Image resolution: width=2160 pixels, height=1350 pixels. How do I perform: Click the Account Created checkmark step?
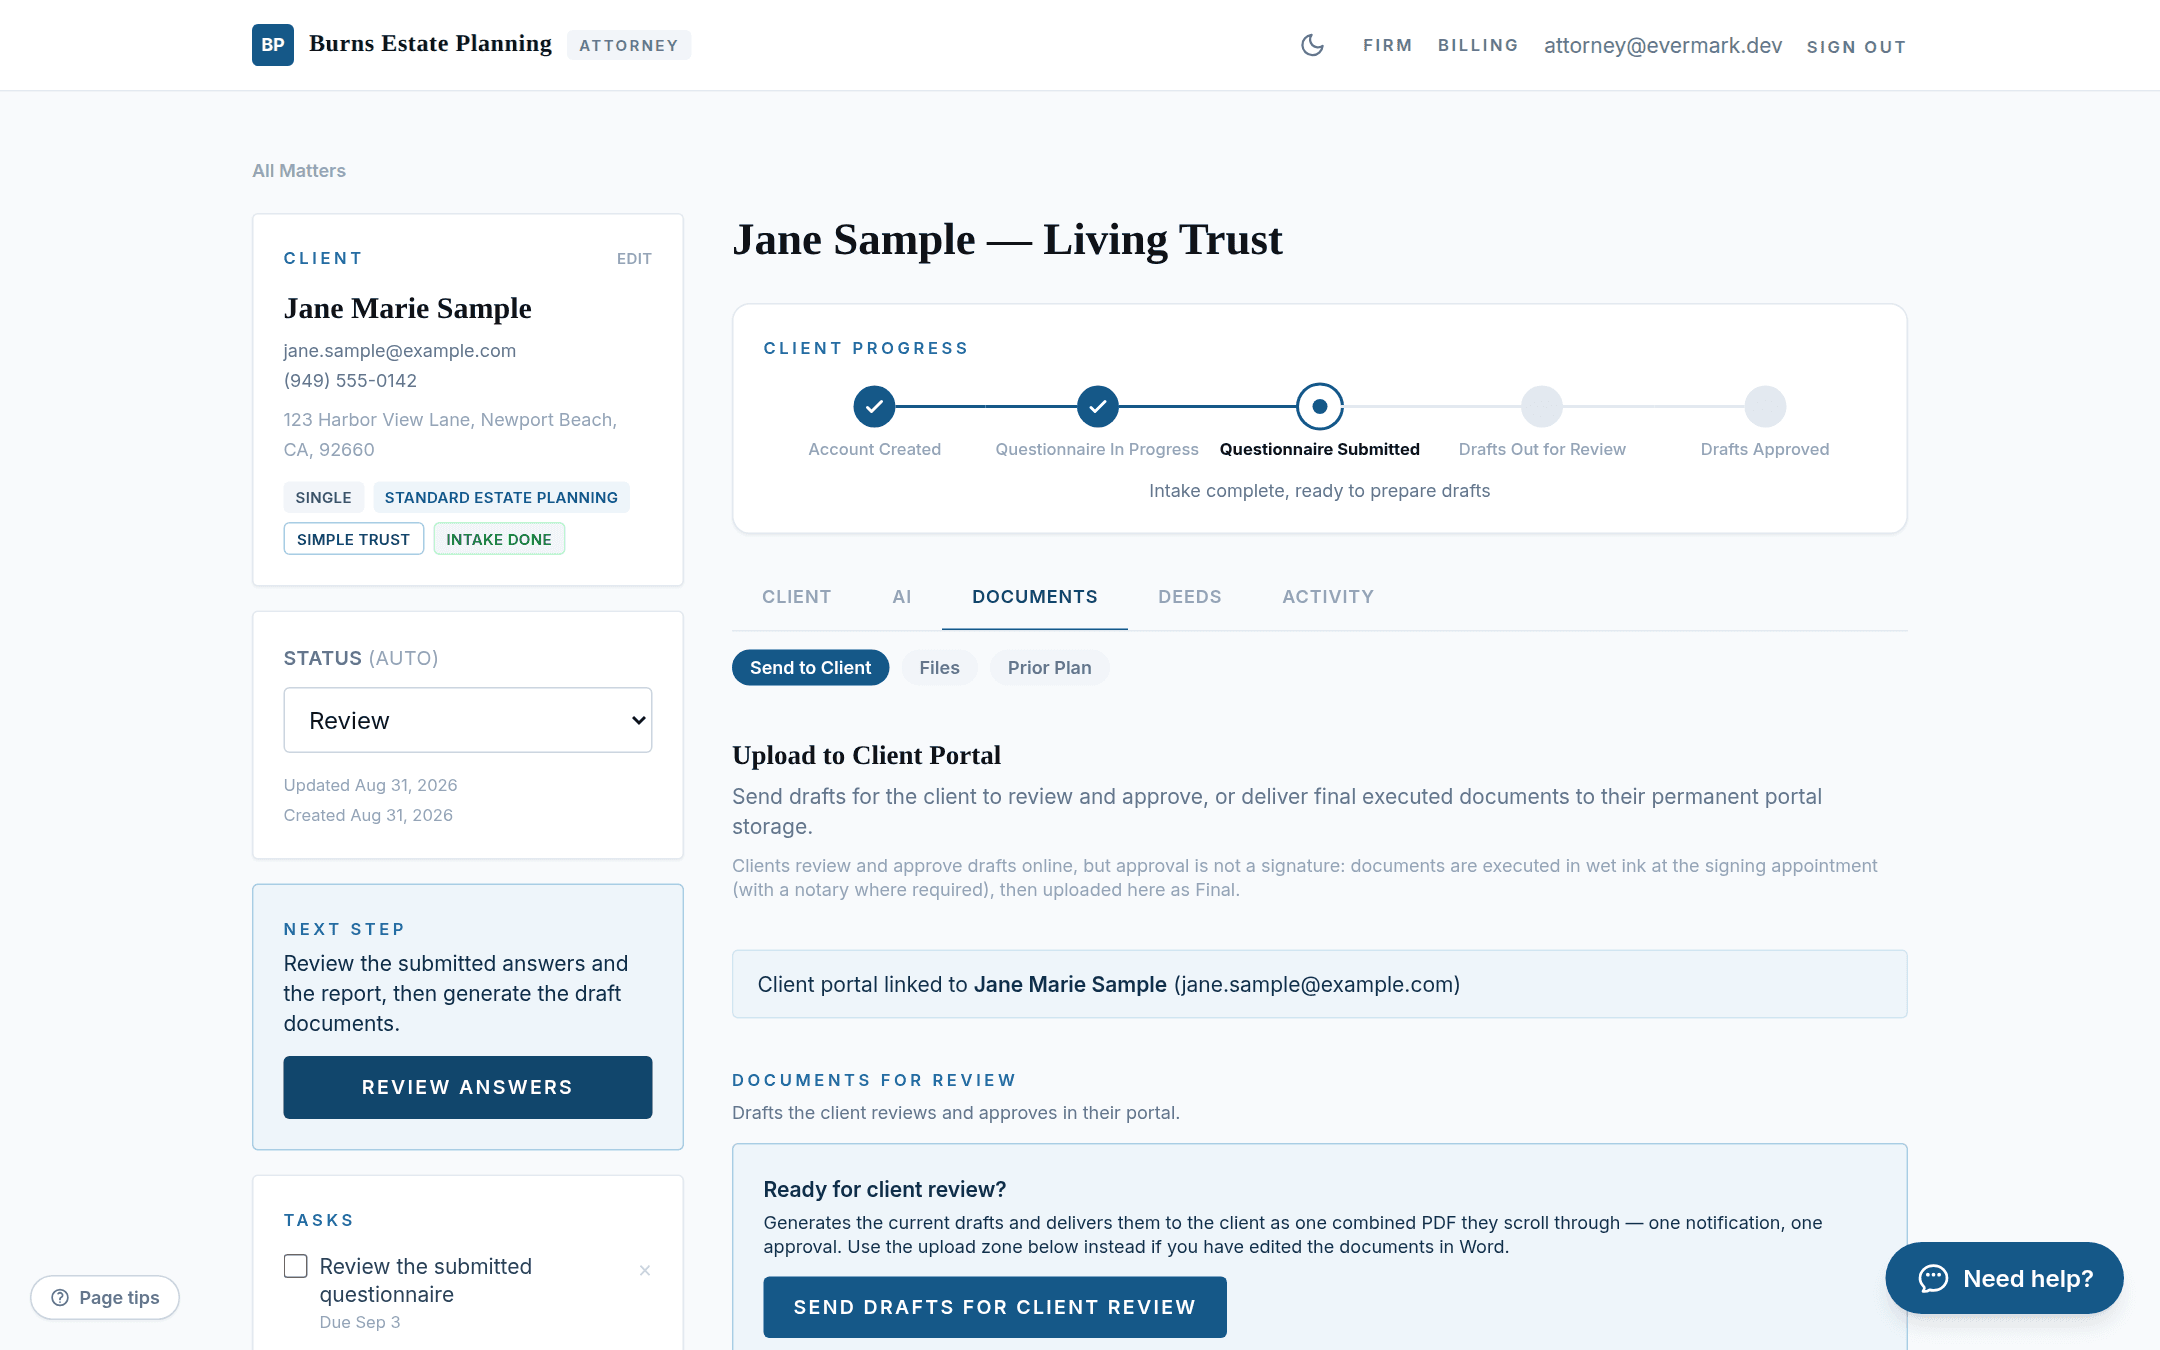click(x=874, y=406)
